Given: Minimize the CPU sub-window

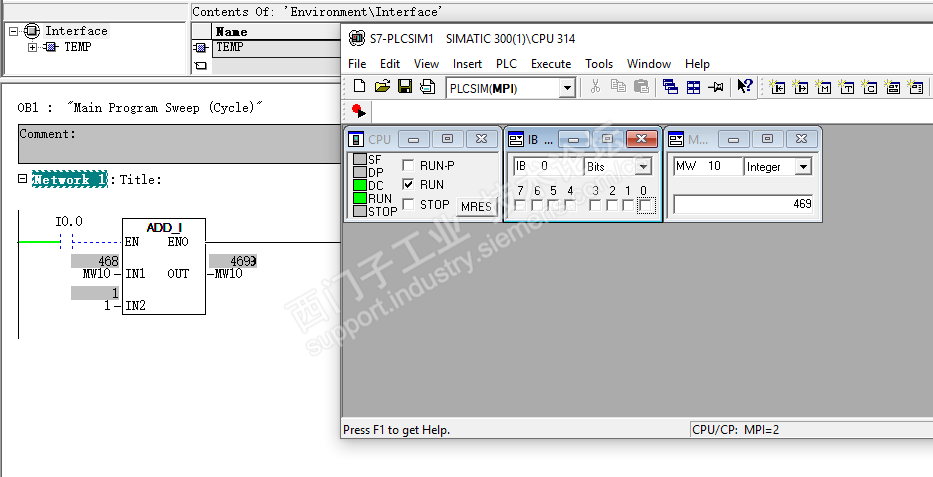Looking at the screenshot, I should 414,139.
